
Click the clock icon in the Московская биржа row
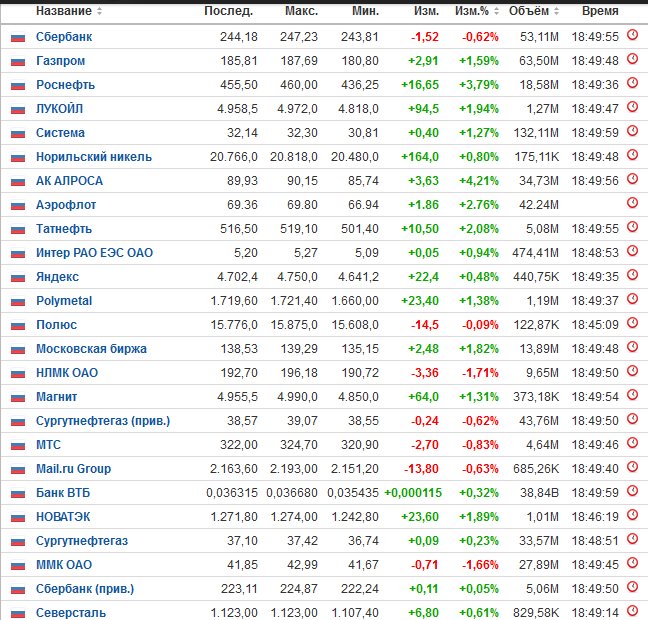tap(632, 346)
